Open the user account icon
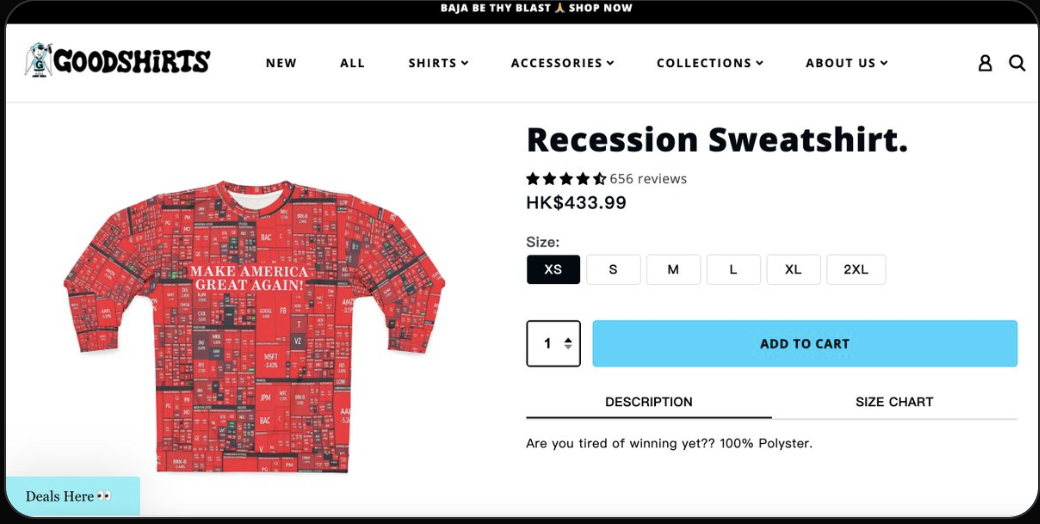Viewport: 1040px width, 524px height. coord(985,63)
